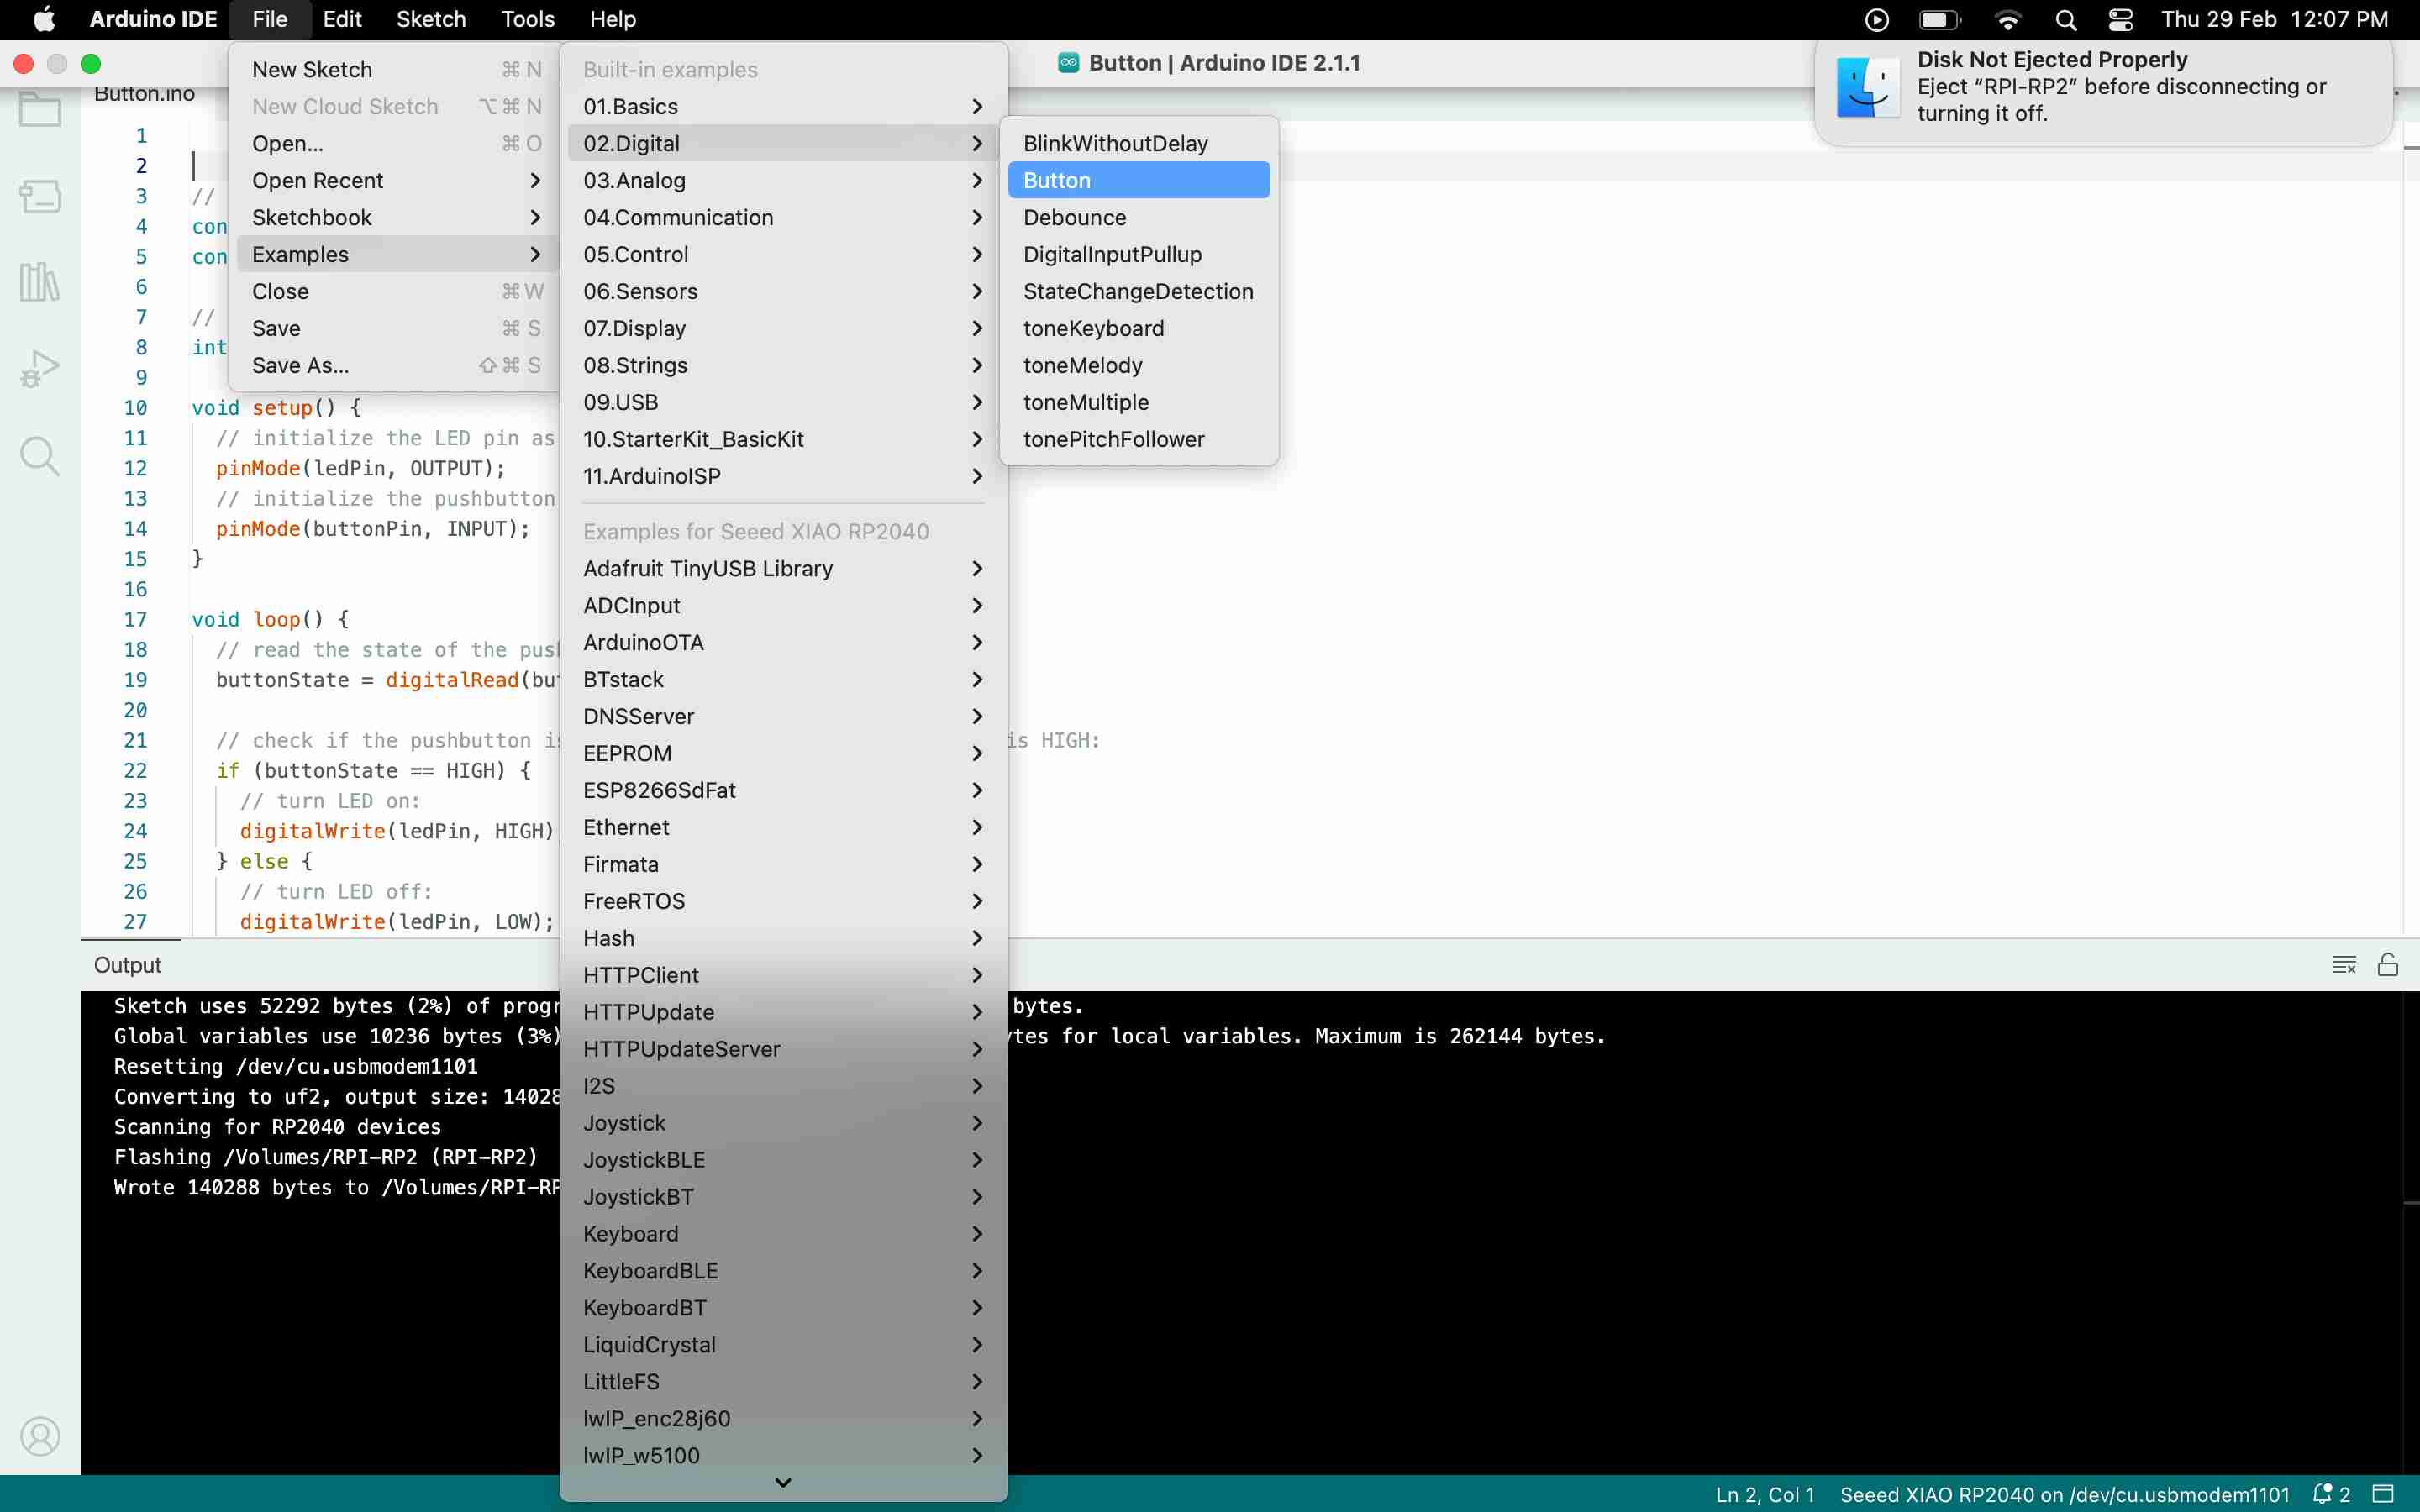Expand the 04.Communication examples submenu
Viewport: 2420px width, 1512px height.
[x=783, y=217]
